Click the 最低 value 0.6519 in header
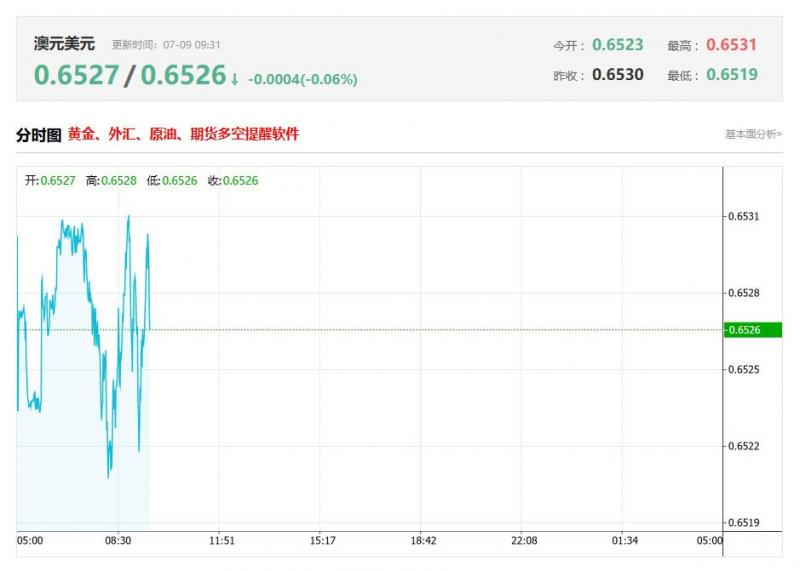Screen dimensions: 800x571 coord(732,75)
